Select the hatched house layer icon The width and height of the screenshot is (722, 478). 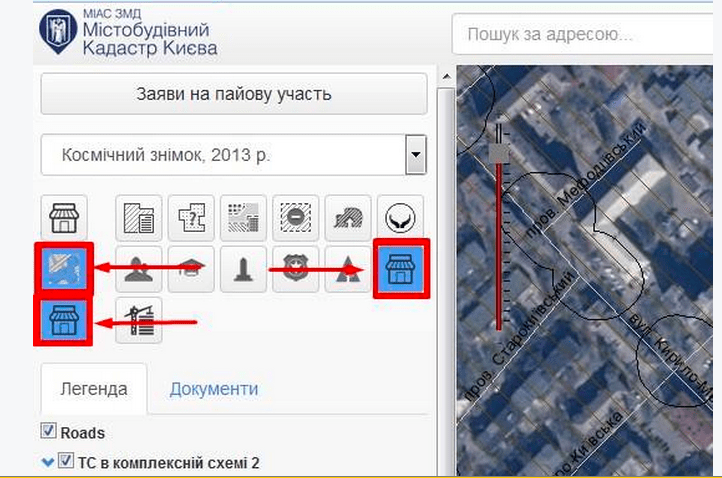pos(348,217)
